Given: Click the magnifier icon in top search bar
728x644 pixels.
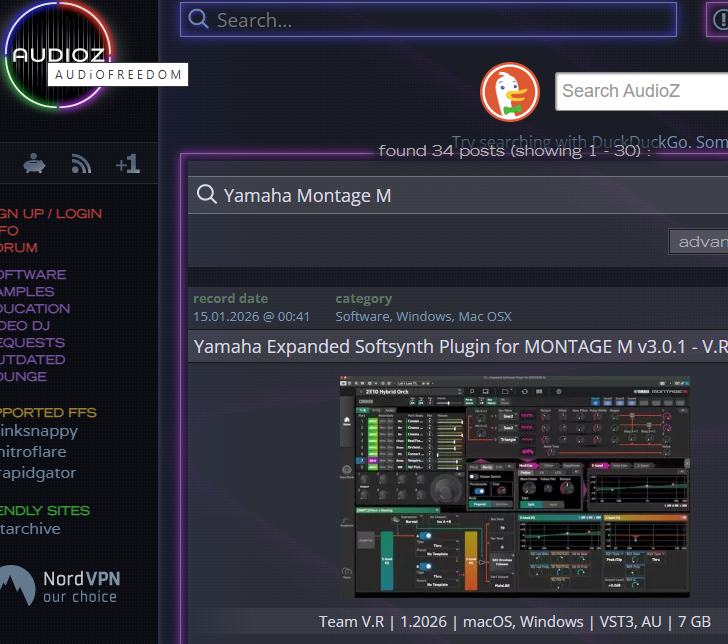Looking at the screenshot, I should 198,19.
